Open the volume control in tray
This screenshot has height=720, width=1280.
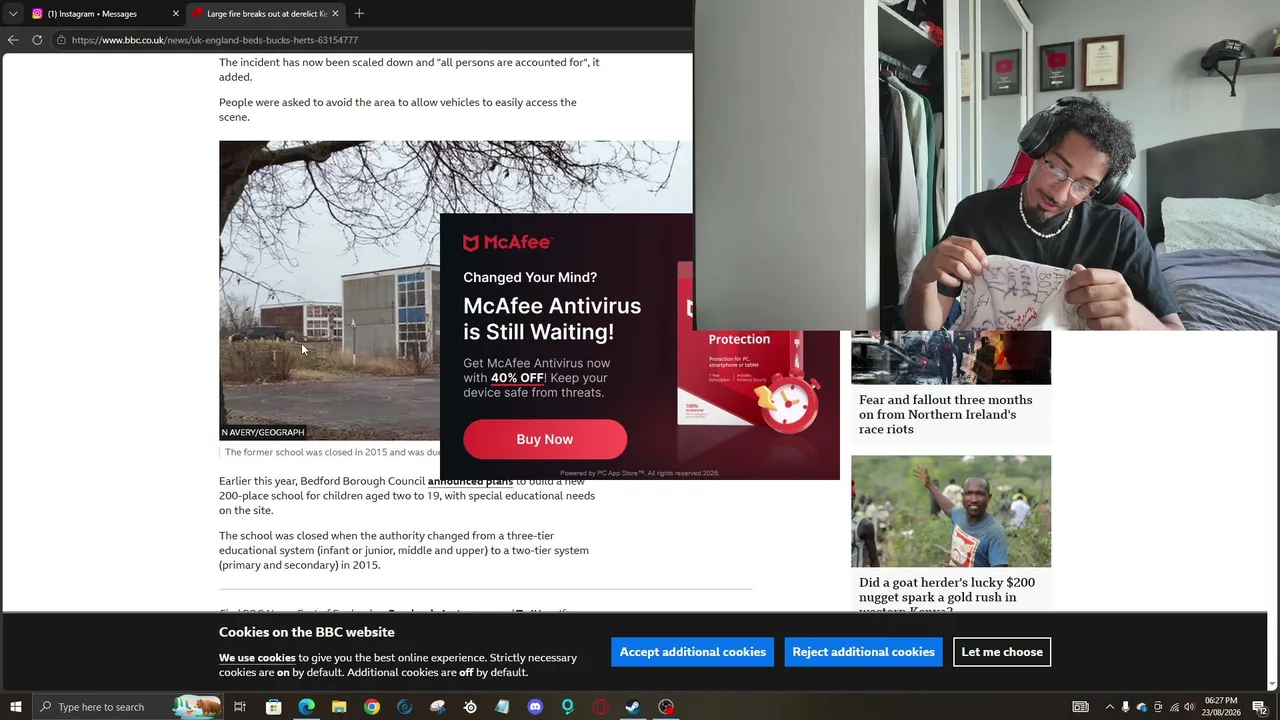[x=1189, y=707]
